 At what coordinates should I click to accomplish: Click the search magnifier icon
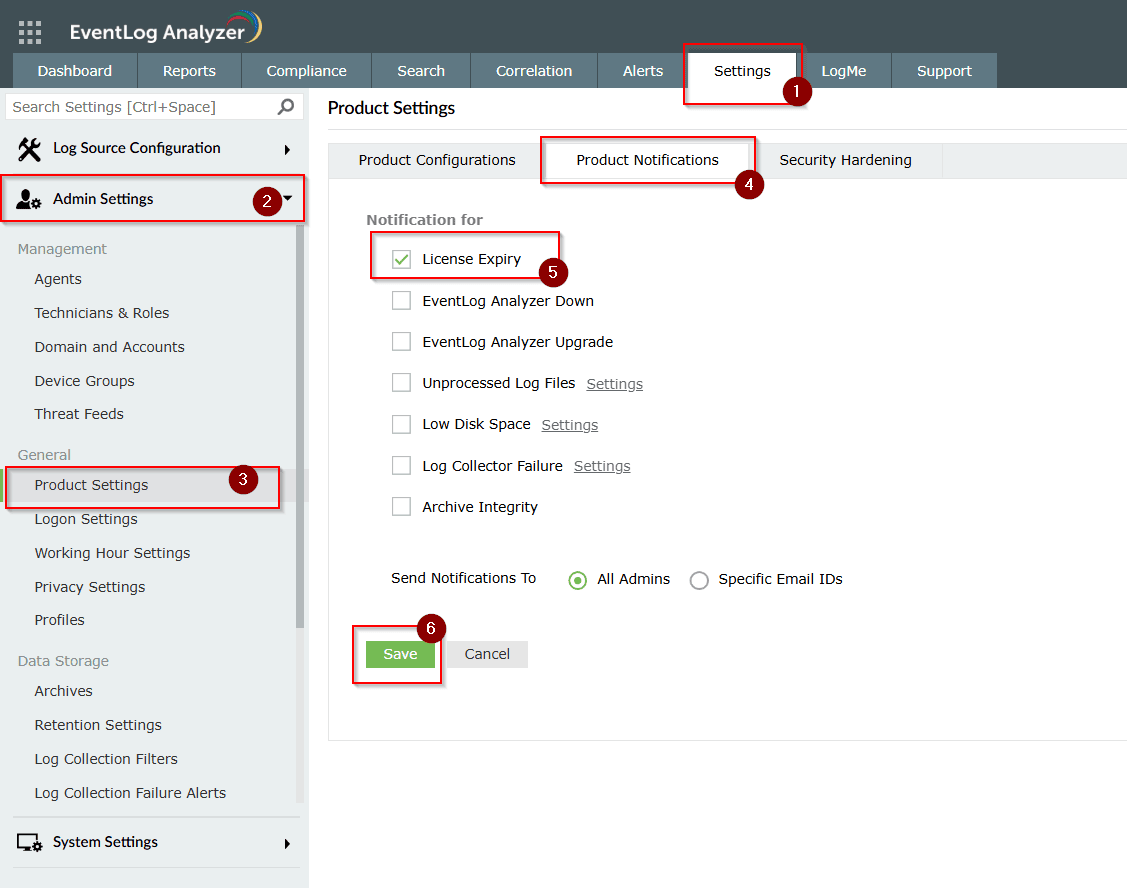coord(286,106)
